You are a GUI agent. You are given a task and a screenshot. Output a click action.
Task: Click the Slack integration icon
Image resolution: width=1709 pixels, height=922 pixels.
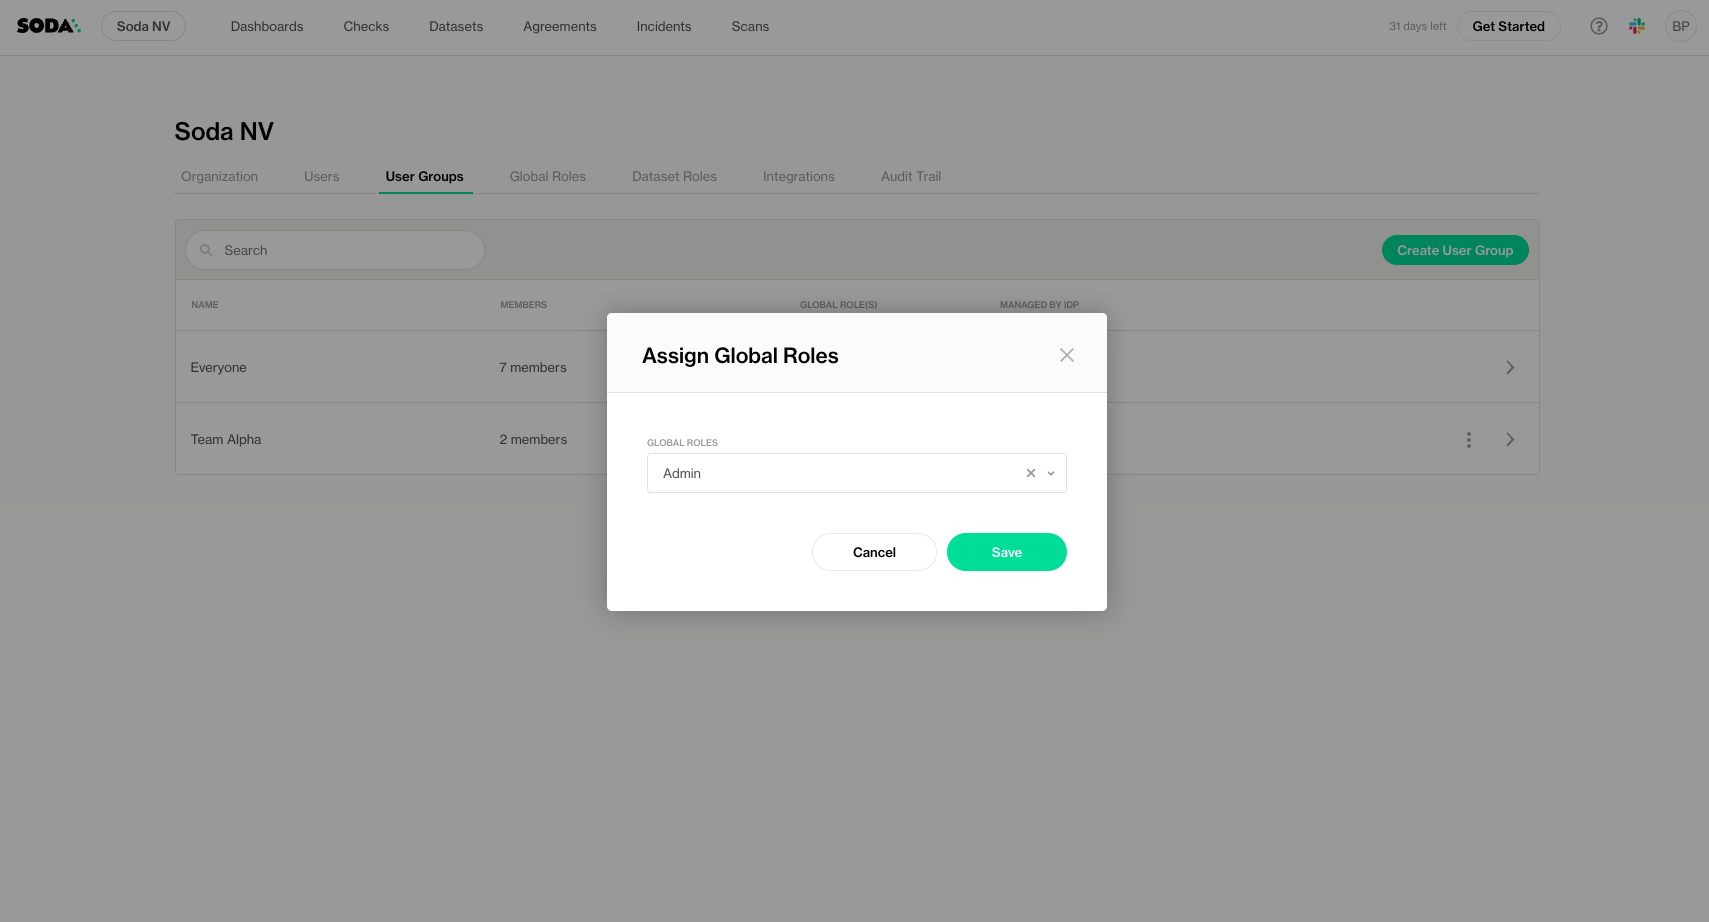point(1637,26)
